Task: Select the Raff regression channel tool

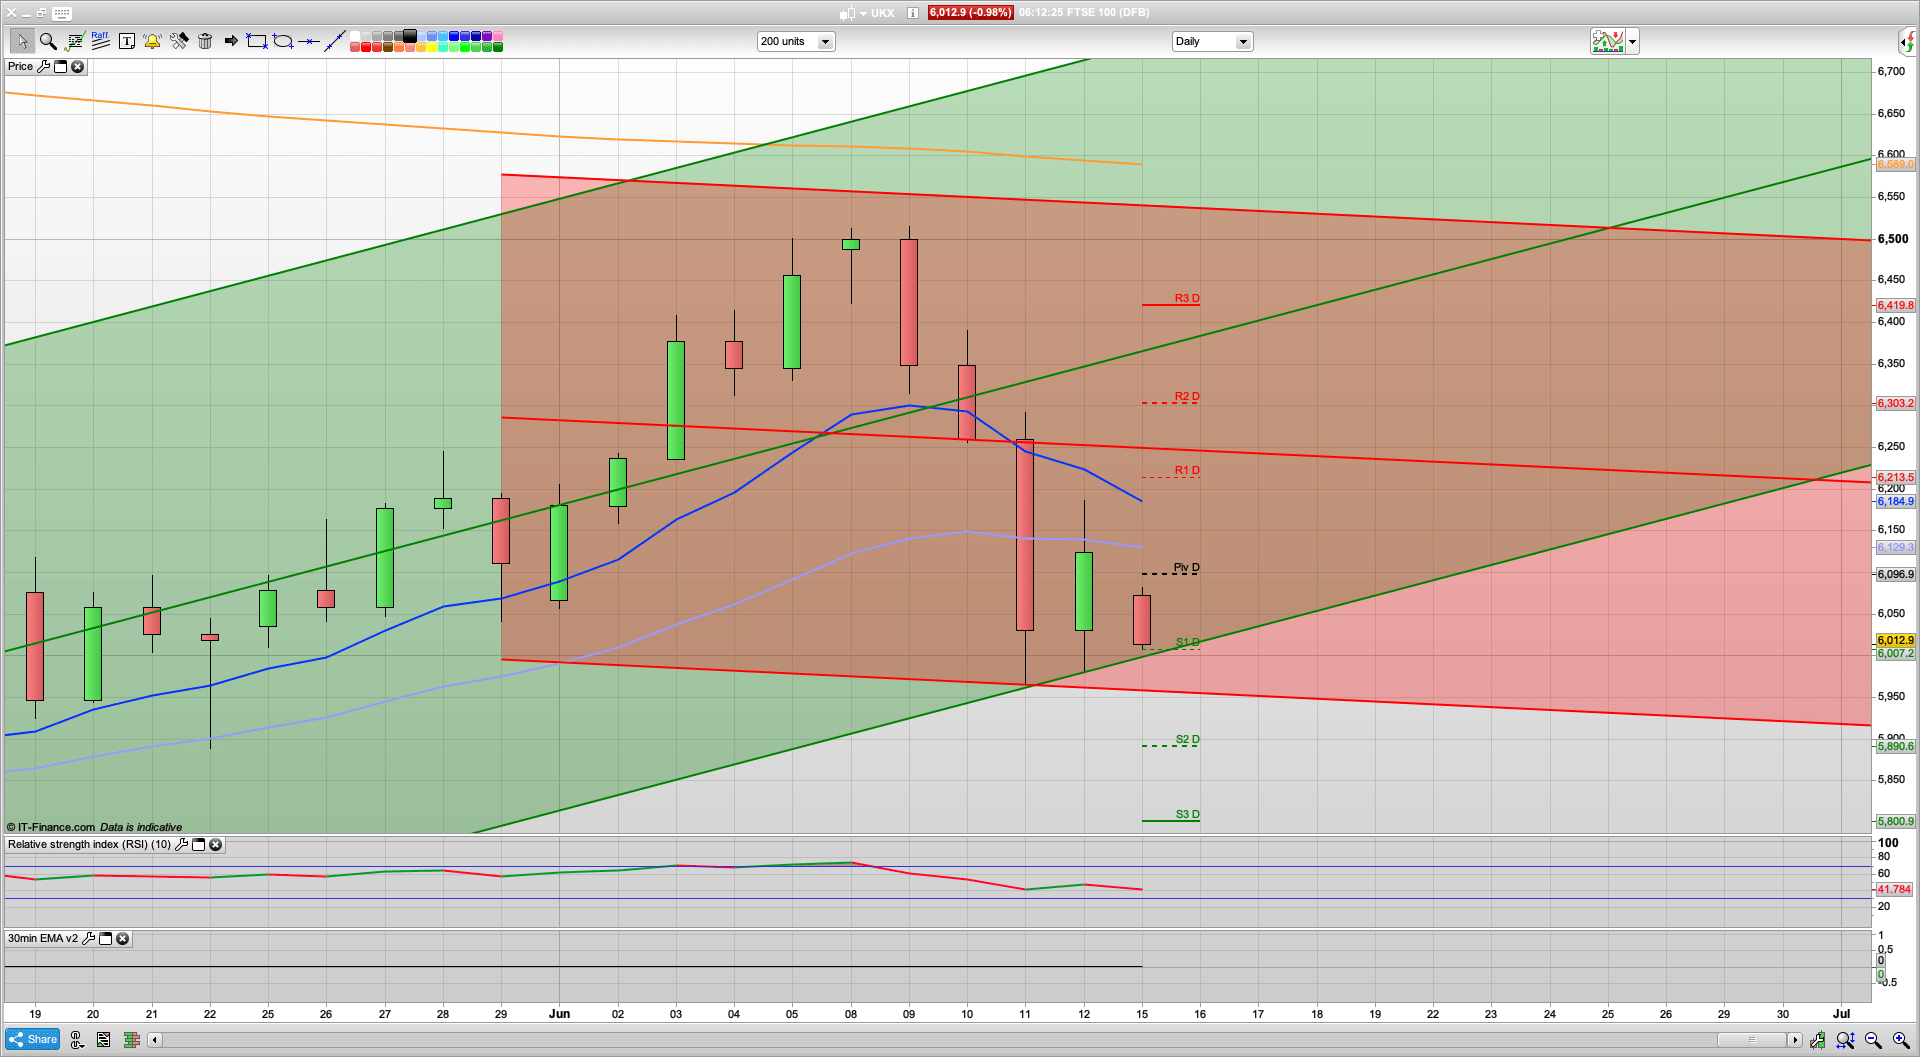Action: (100, 41)
